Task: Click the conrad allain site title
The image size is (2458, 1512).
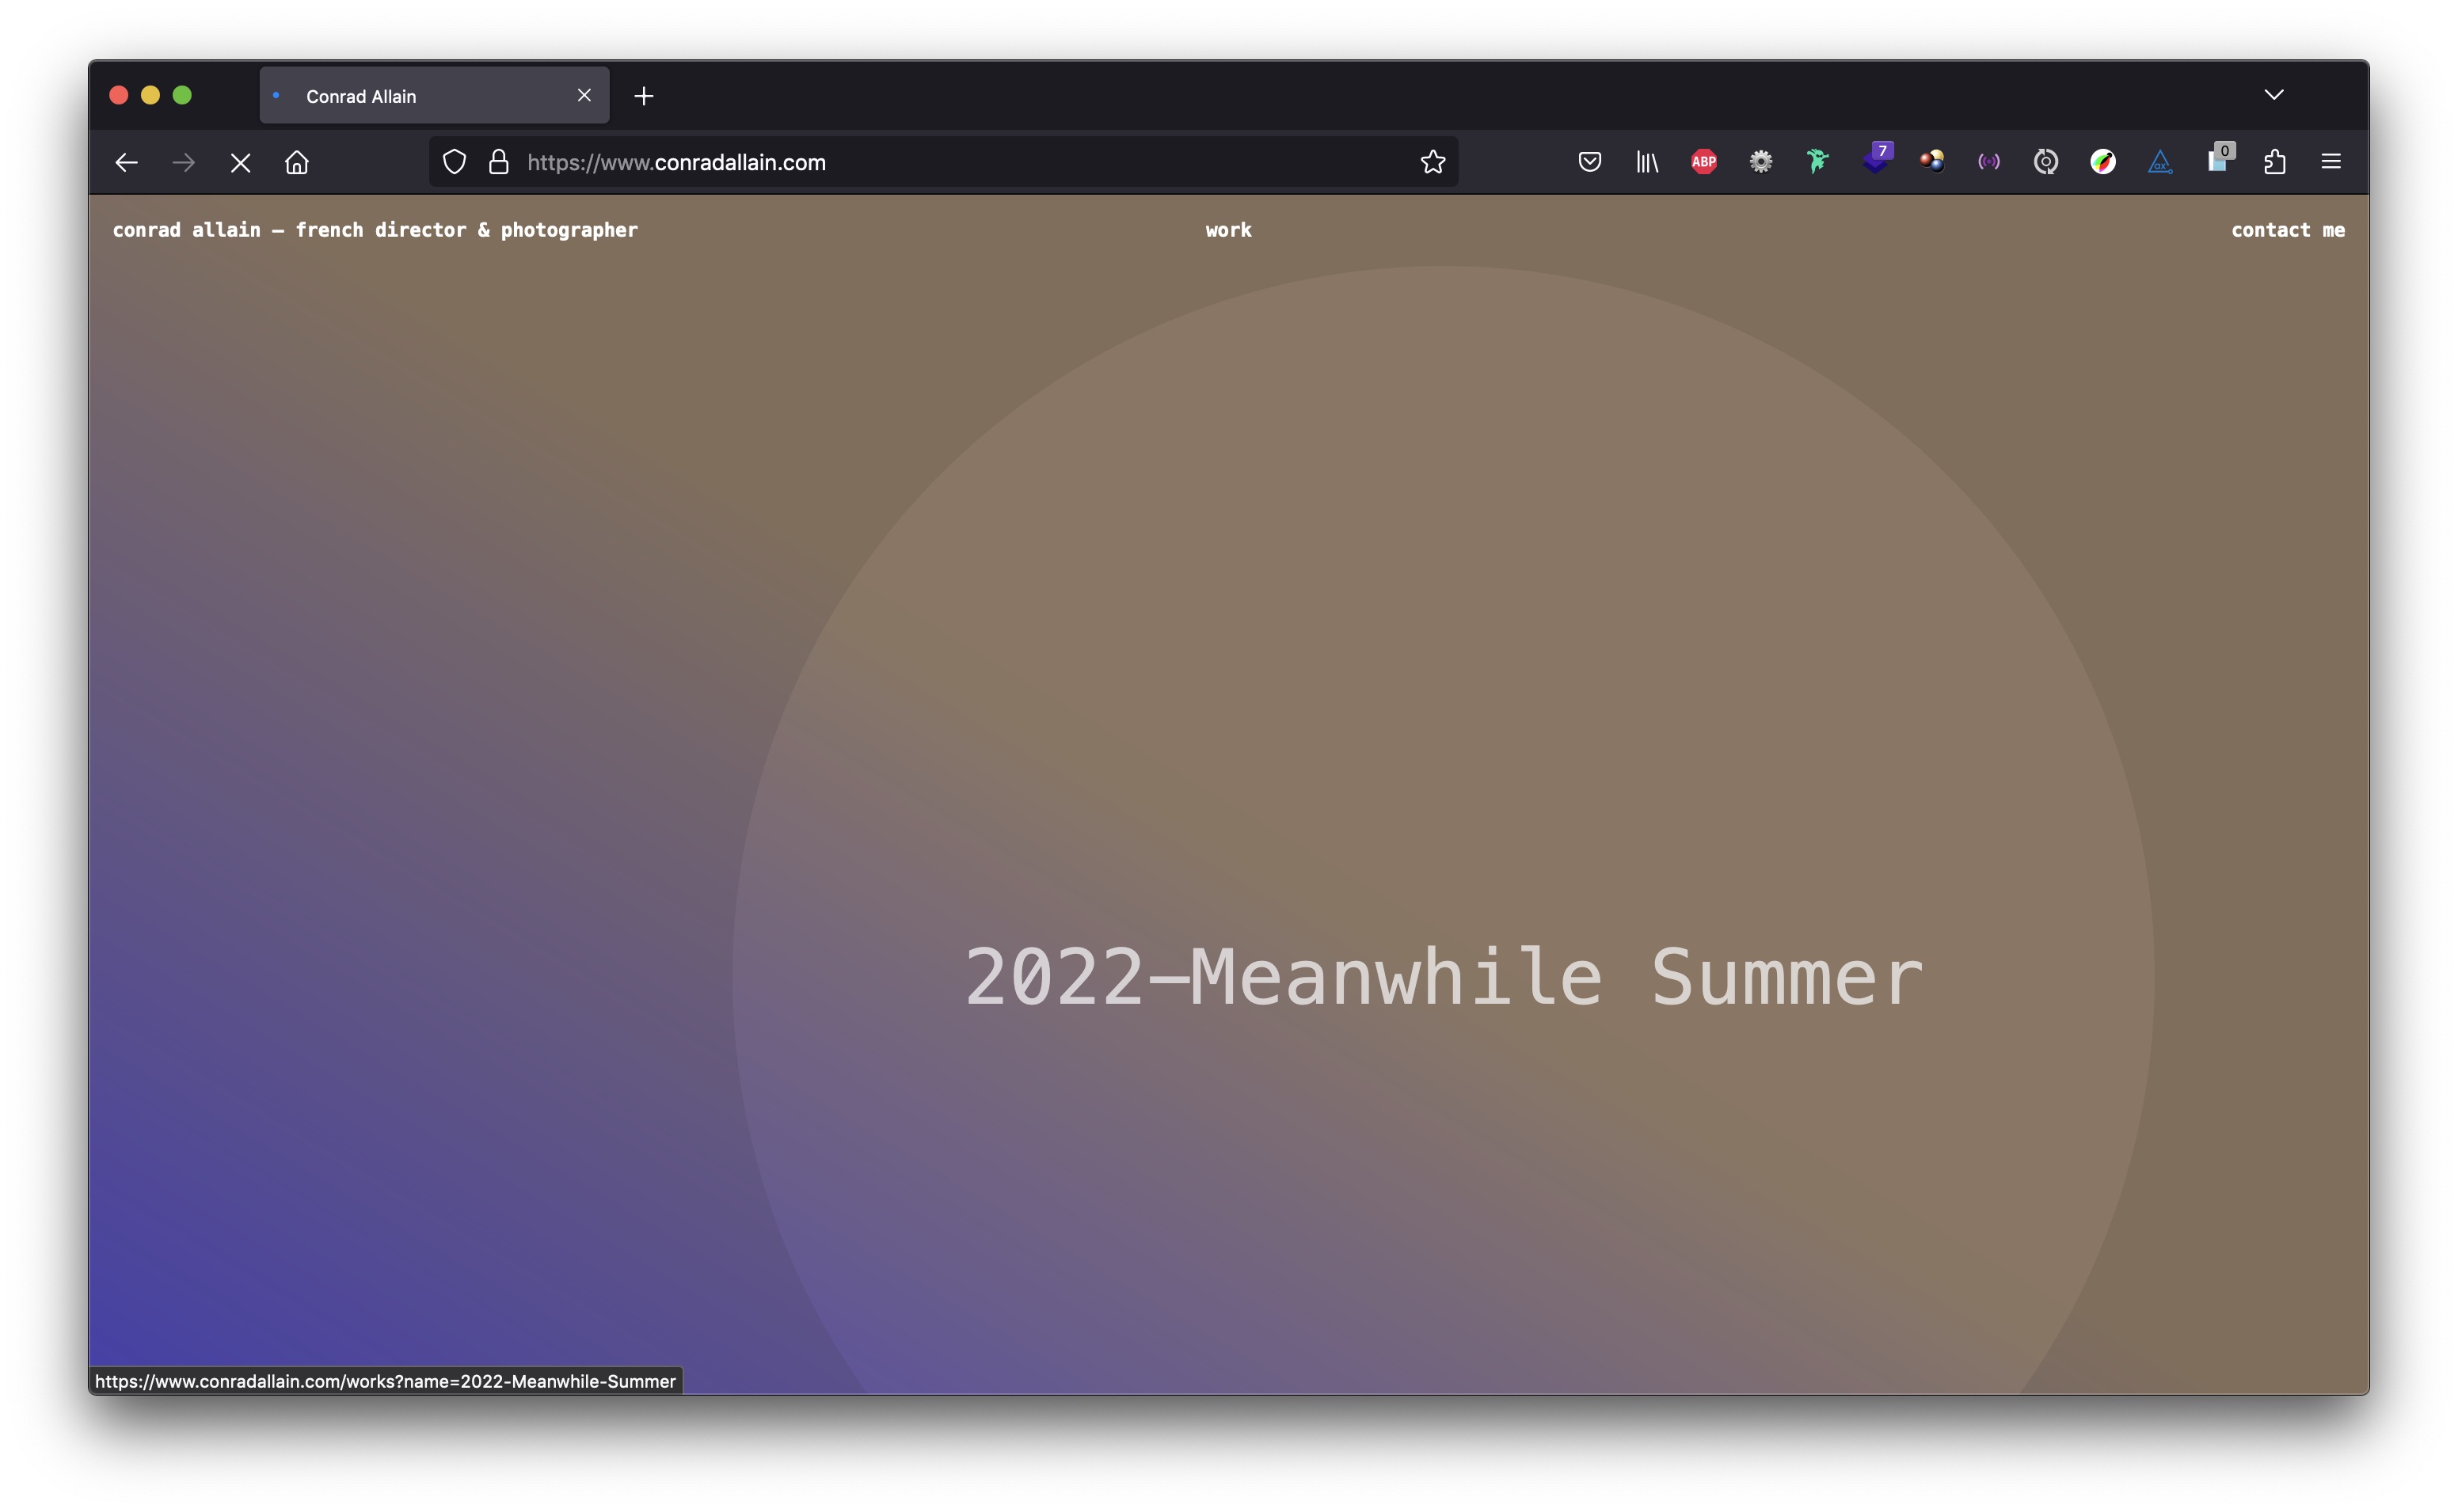Action: tap(375, 230)
